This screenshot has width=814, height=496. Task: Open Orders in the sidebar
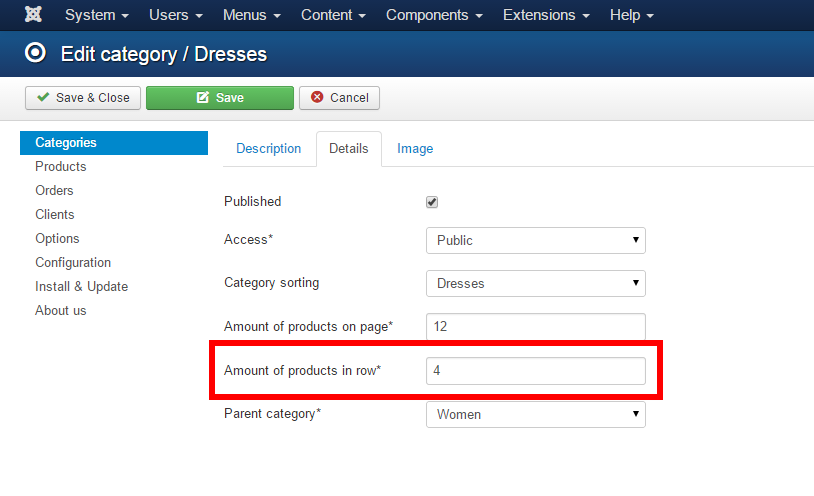click(x=54, y=191)
